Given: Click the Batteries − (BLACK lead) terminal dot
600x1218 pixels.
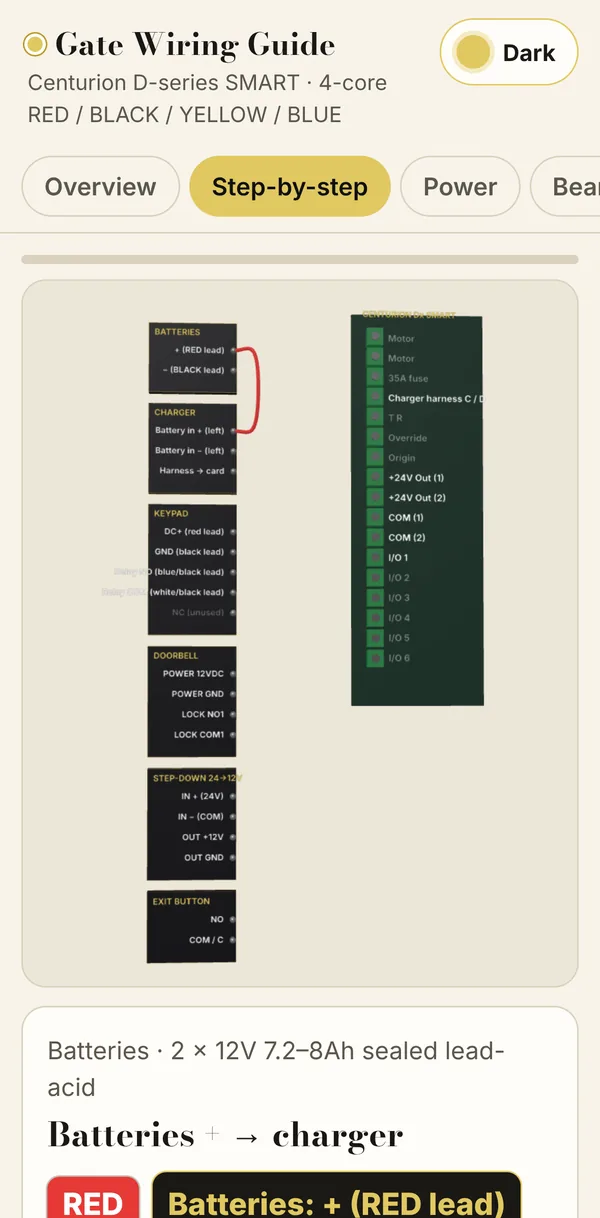Looking at the screenshot, I should [233, 370].
